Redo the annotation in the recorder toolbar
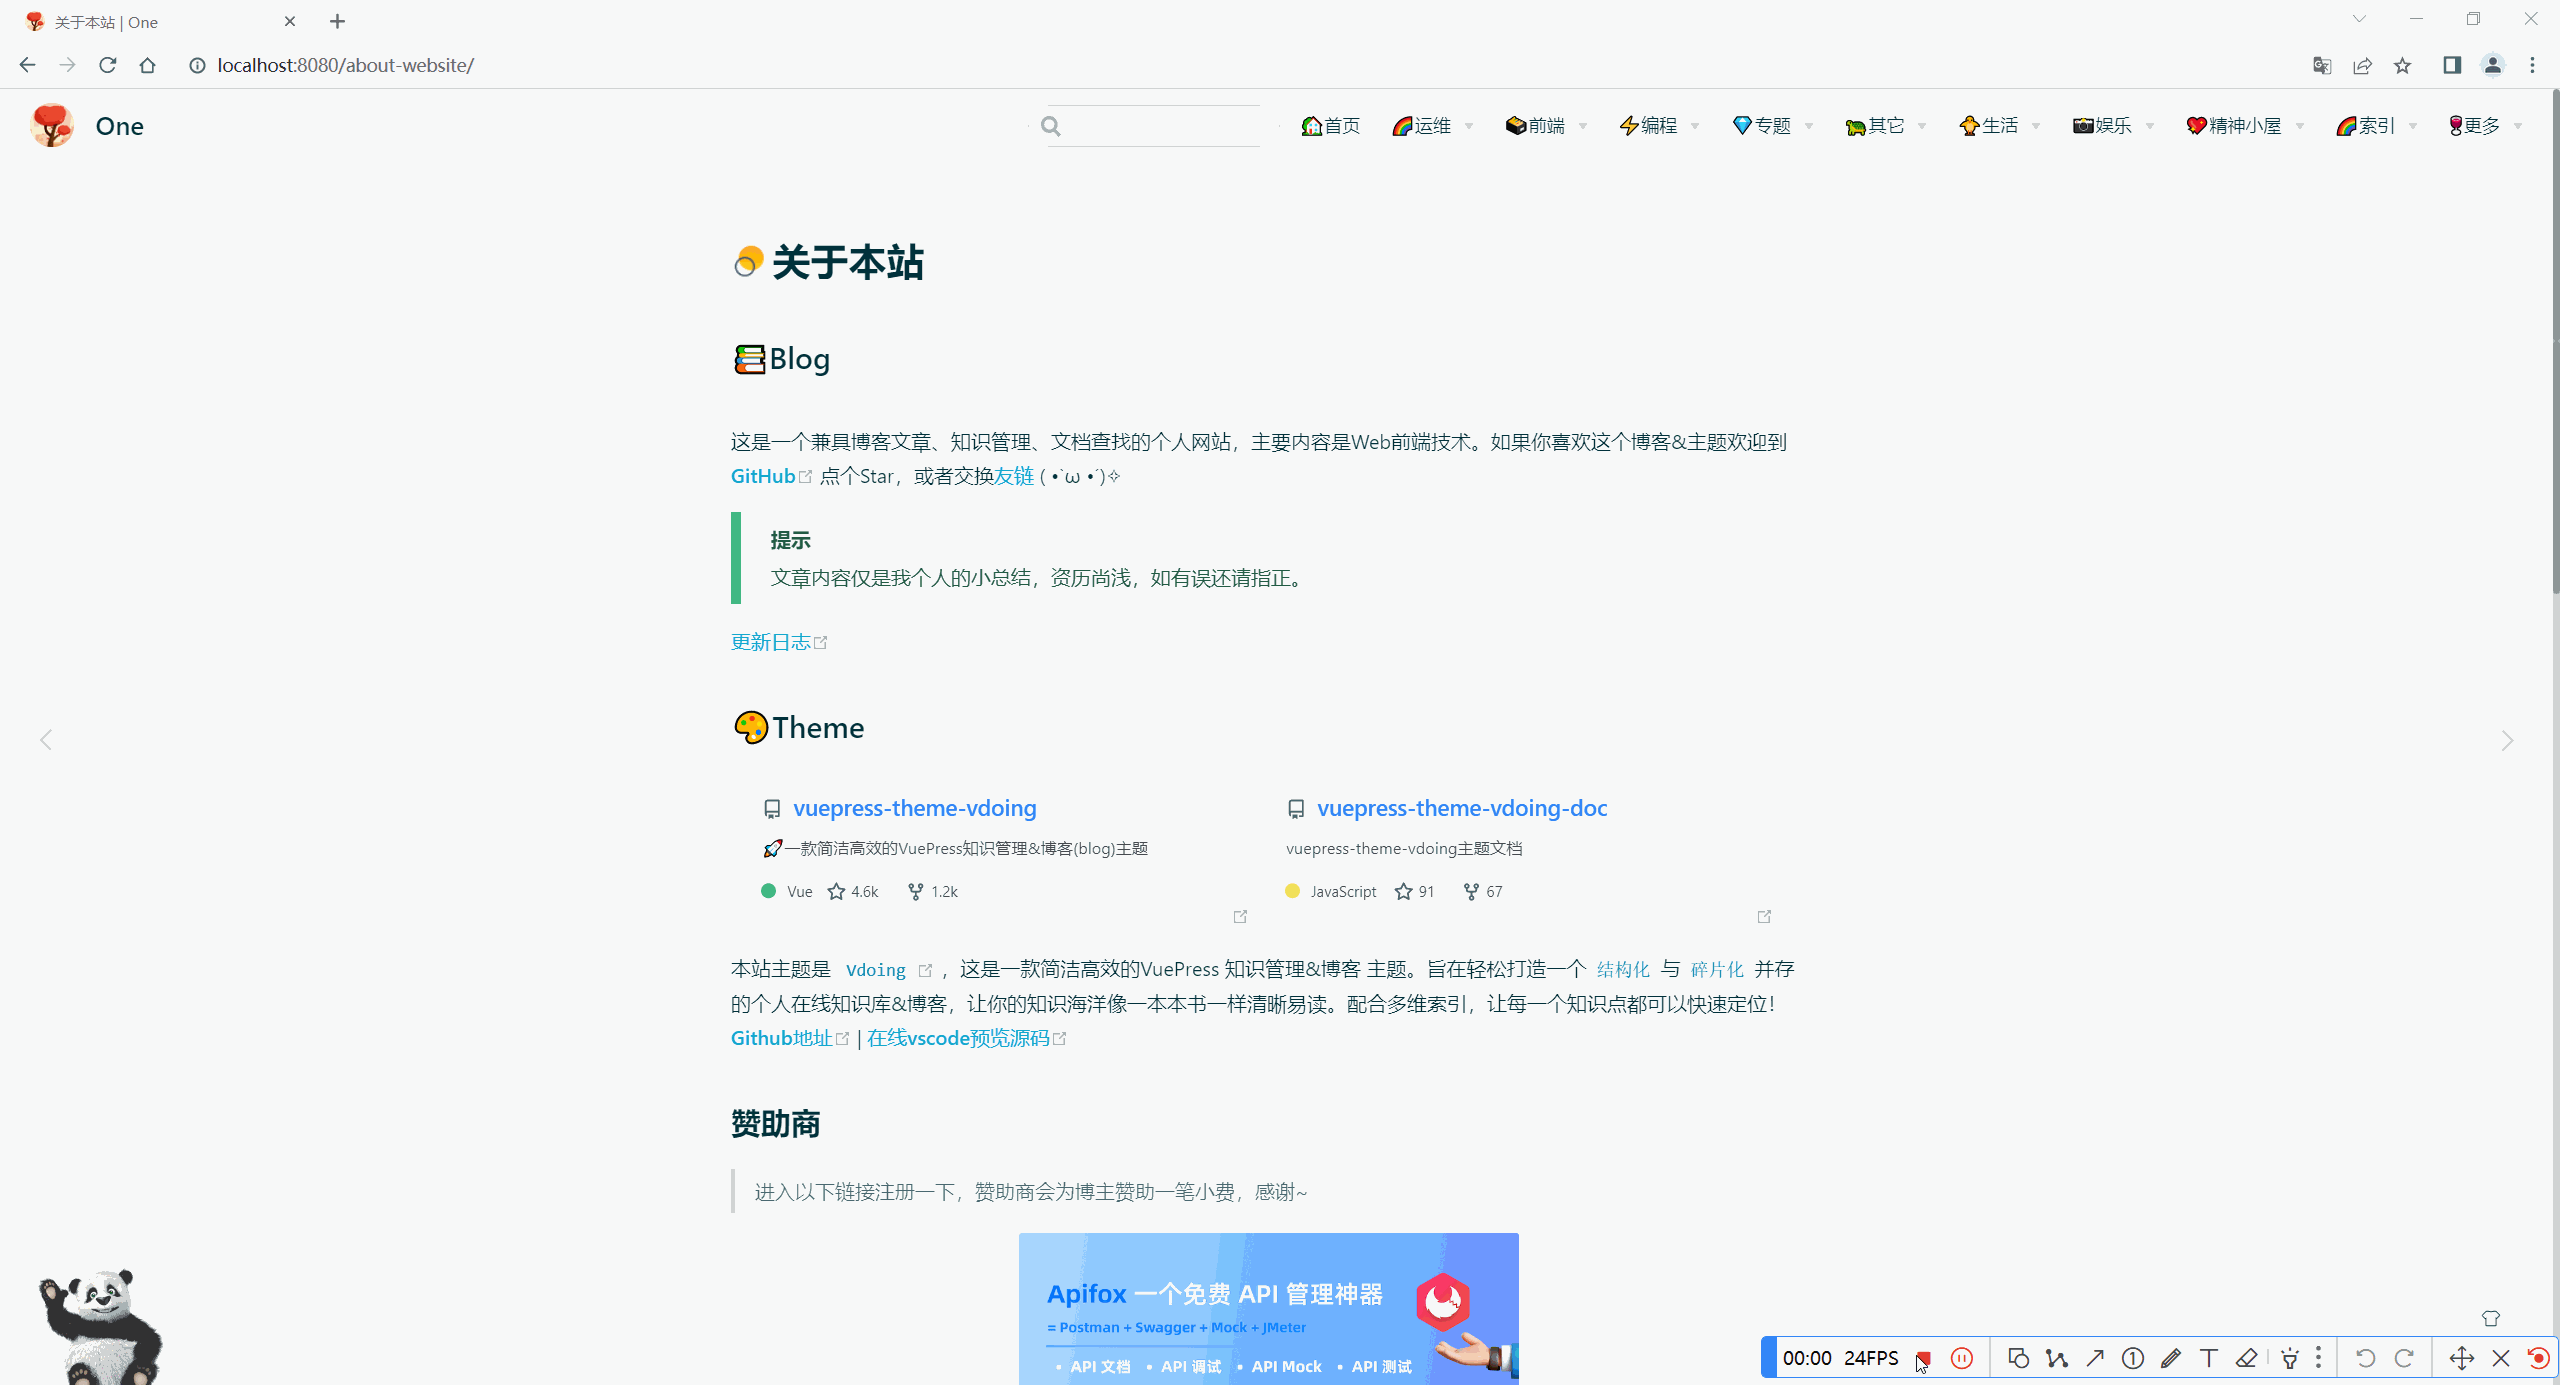Screen dimensions: 2560x1385 click(x=2404, y=1358)
